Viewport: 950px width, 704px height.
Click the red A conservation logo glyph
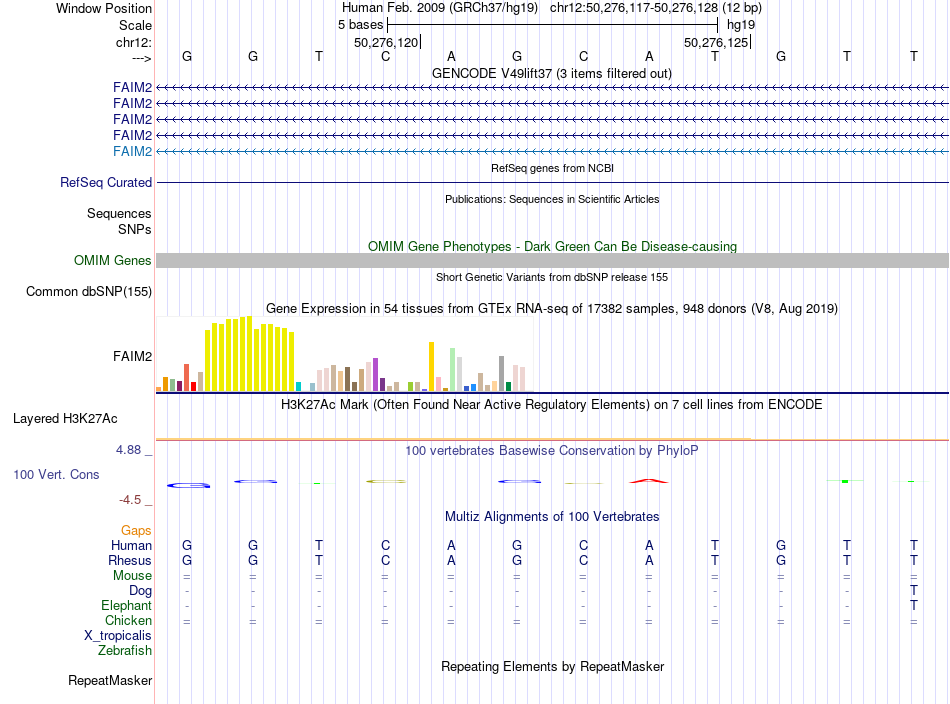(649, 481)
